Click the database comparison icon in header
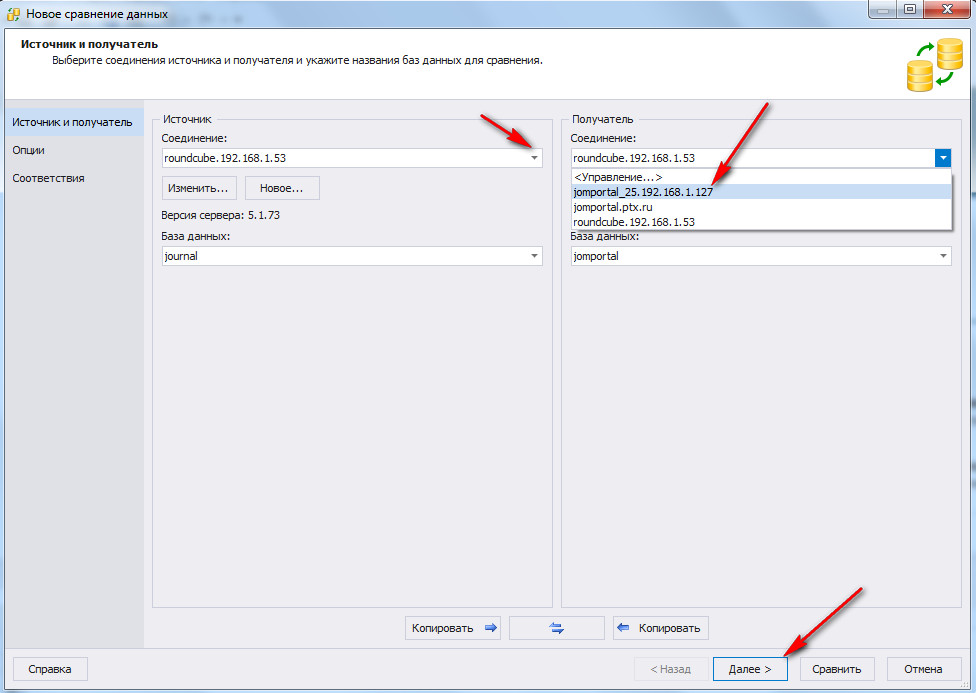This screenshot has height=693, width=976. pos(932,65)
